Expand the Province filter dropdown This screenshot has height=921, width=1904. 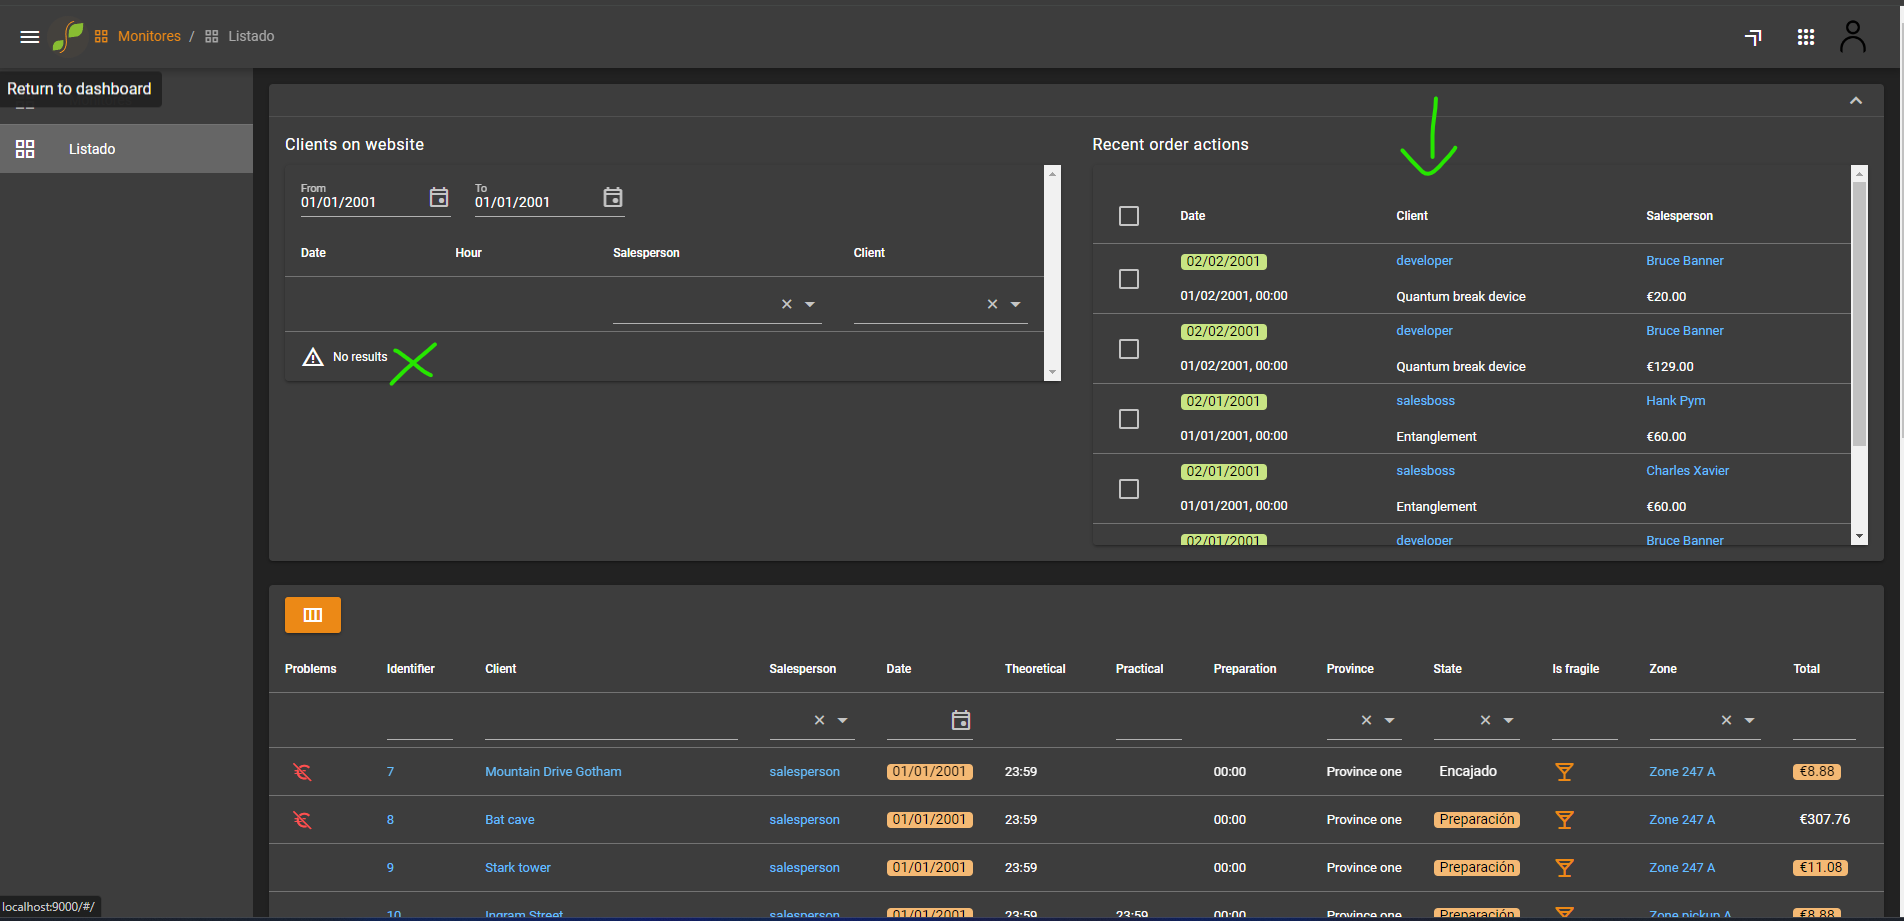1390,720
